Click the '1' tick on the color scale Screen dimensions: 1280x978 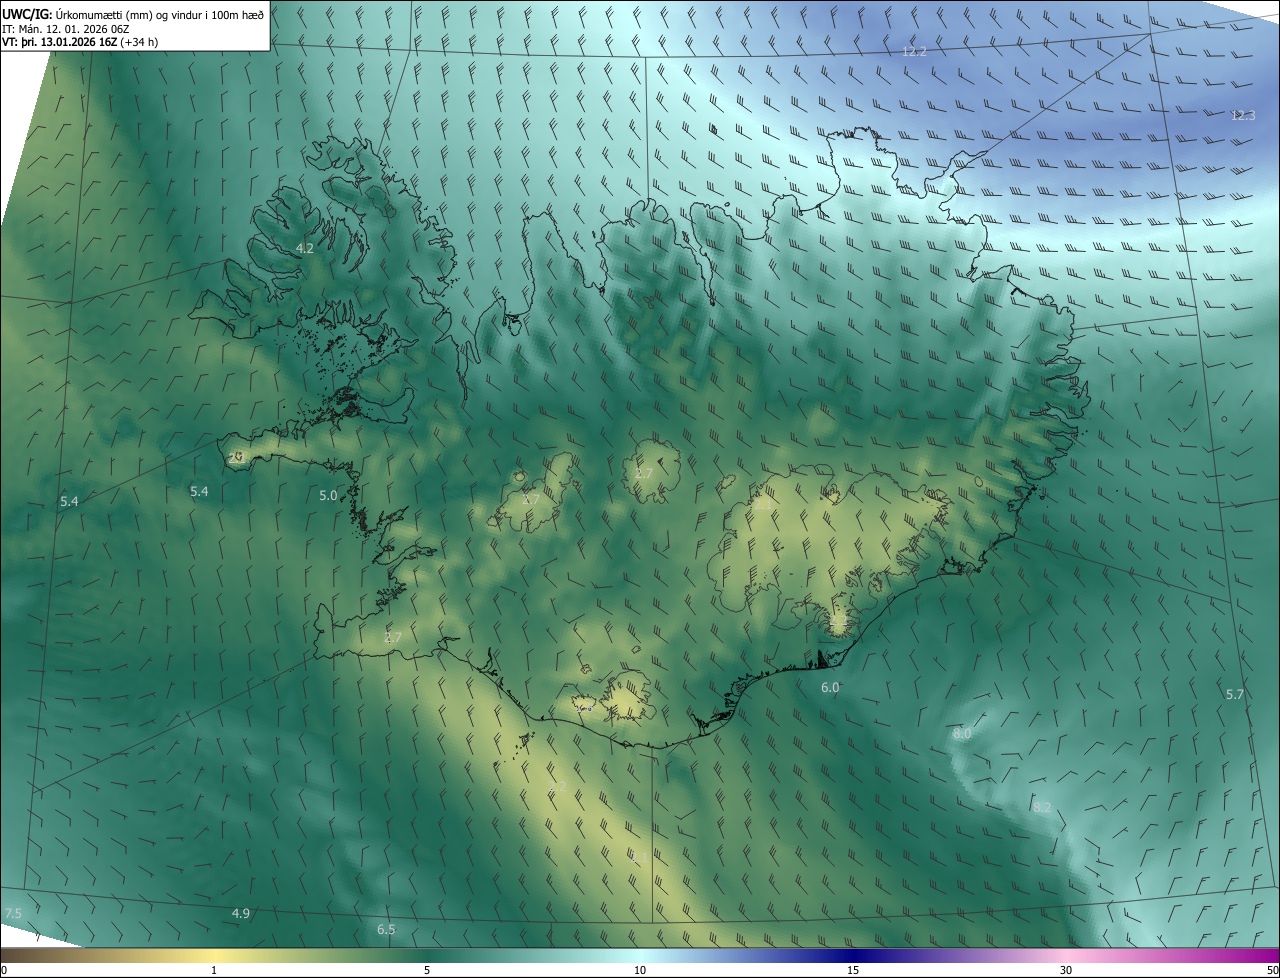tap(214, 970)
